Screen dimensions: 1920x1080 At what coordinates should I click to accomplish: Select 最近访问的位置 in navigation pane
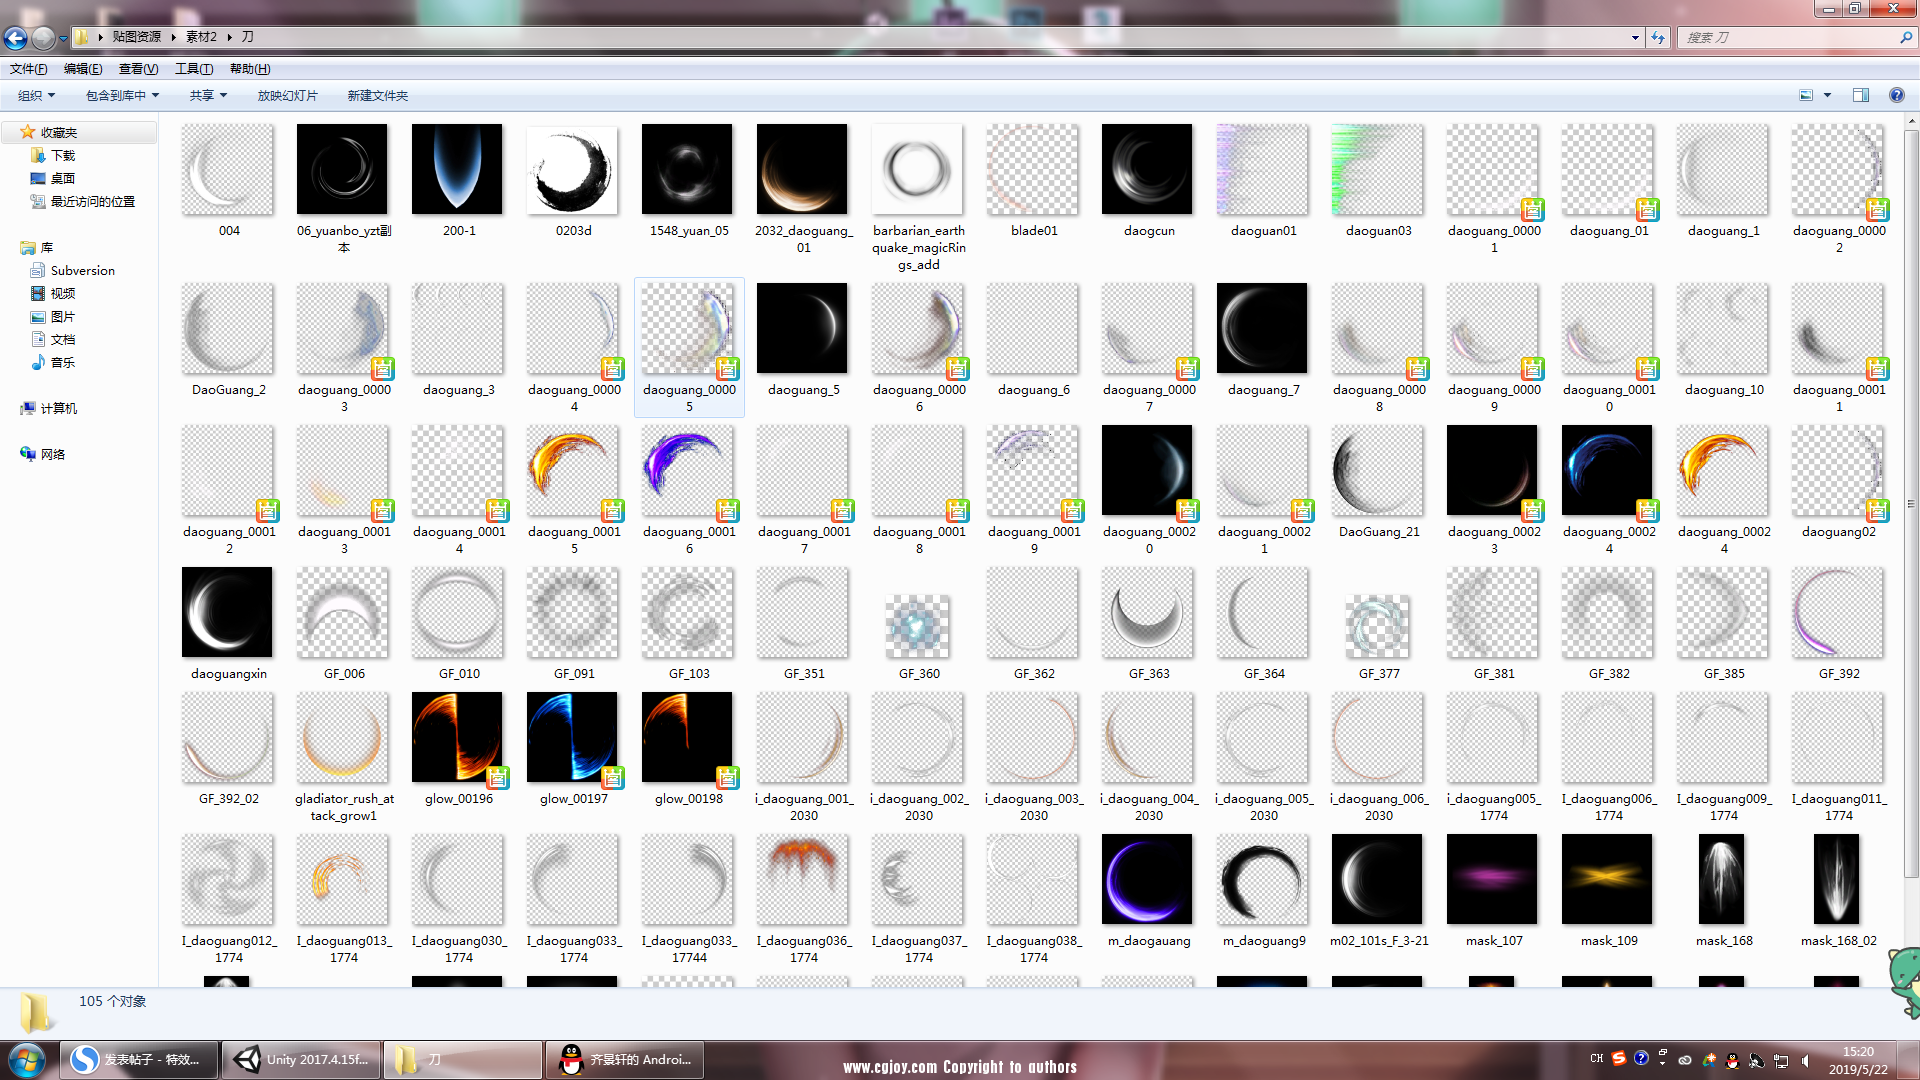(92, 201)
